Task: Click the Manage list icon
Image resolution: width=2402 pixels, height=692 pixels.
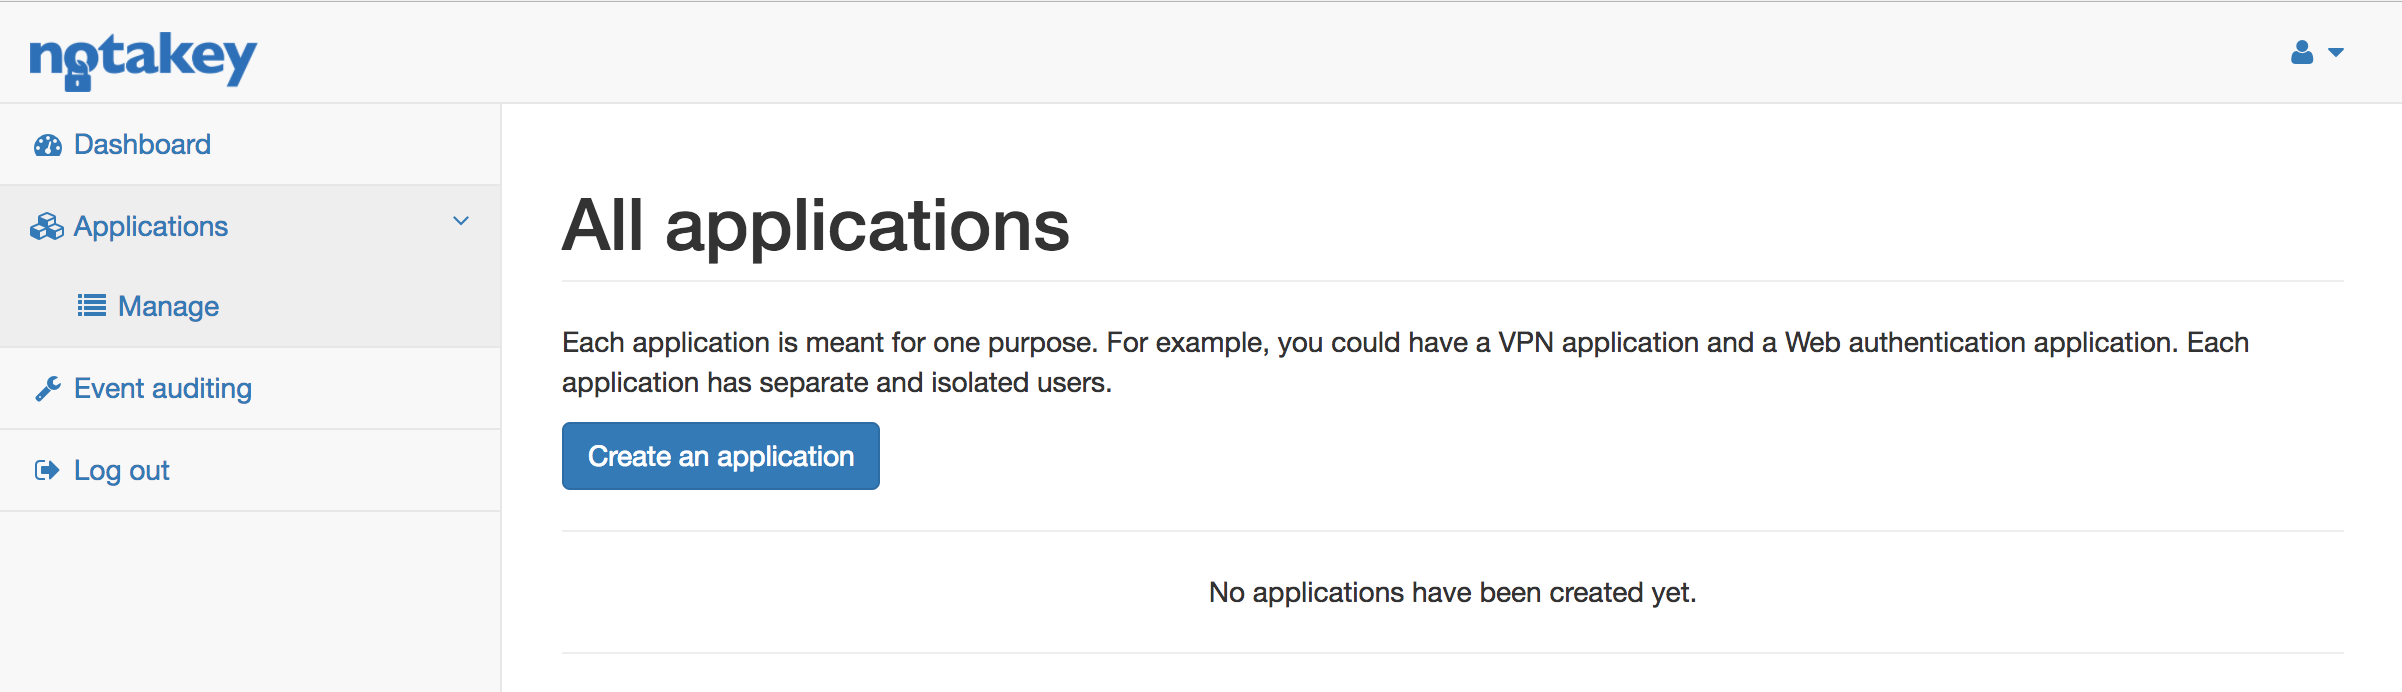Action: (x=91, y=305)
